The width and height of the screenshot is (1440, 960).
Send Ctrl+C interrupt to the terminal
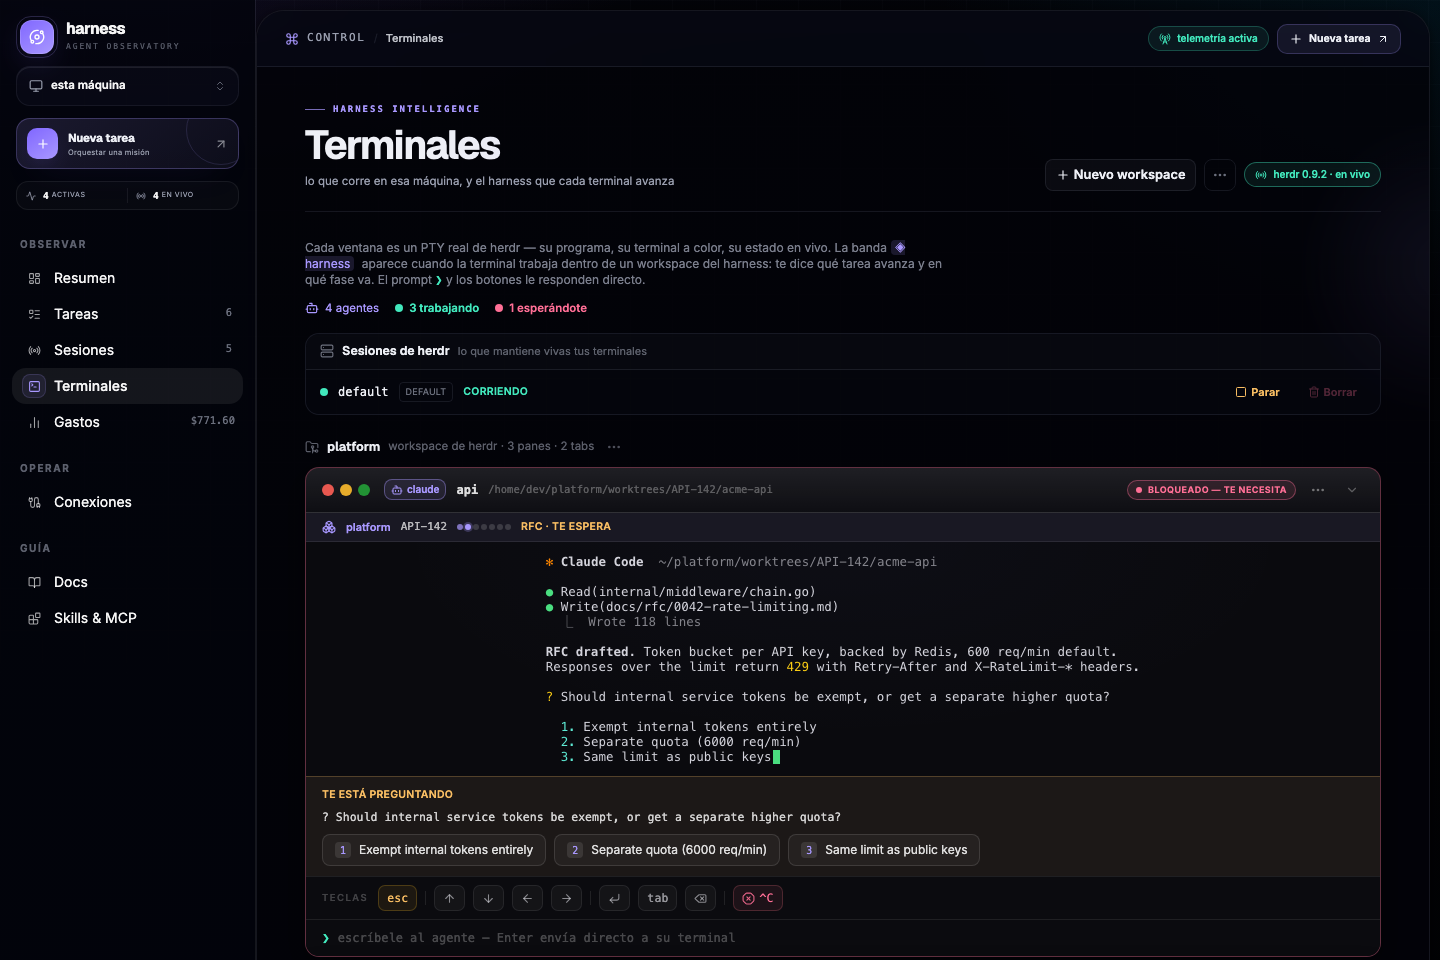758,898
